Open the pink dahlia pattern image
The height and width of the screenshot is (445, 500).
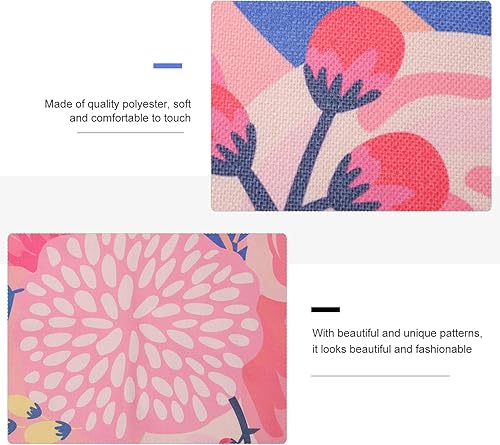pos(147,338)
